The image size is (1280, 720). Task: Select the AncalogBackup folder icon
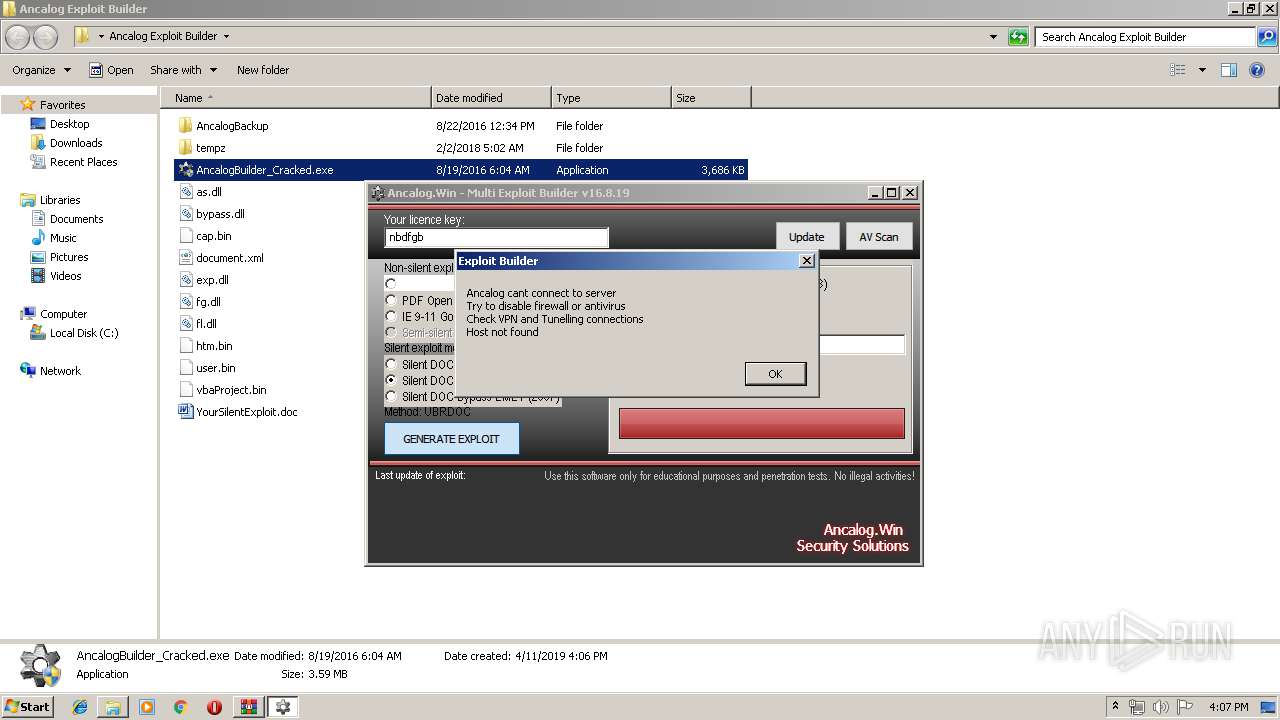click(185, 126)
